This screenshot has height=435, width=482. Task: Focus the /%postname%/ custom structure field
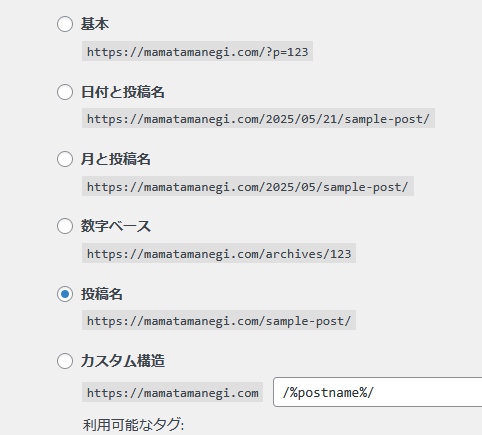click(378, 392)
